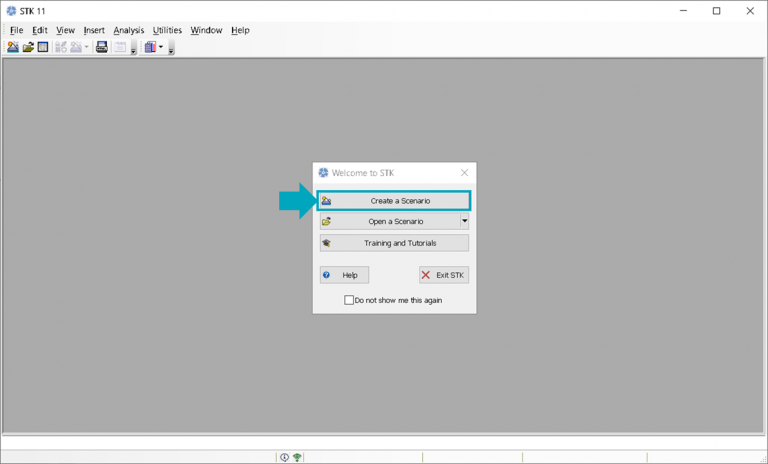Open the Insert menu
768x464 pixels.
tap(94, 30)
